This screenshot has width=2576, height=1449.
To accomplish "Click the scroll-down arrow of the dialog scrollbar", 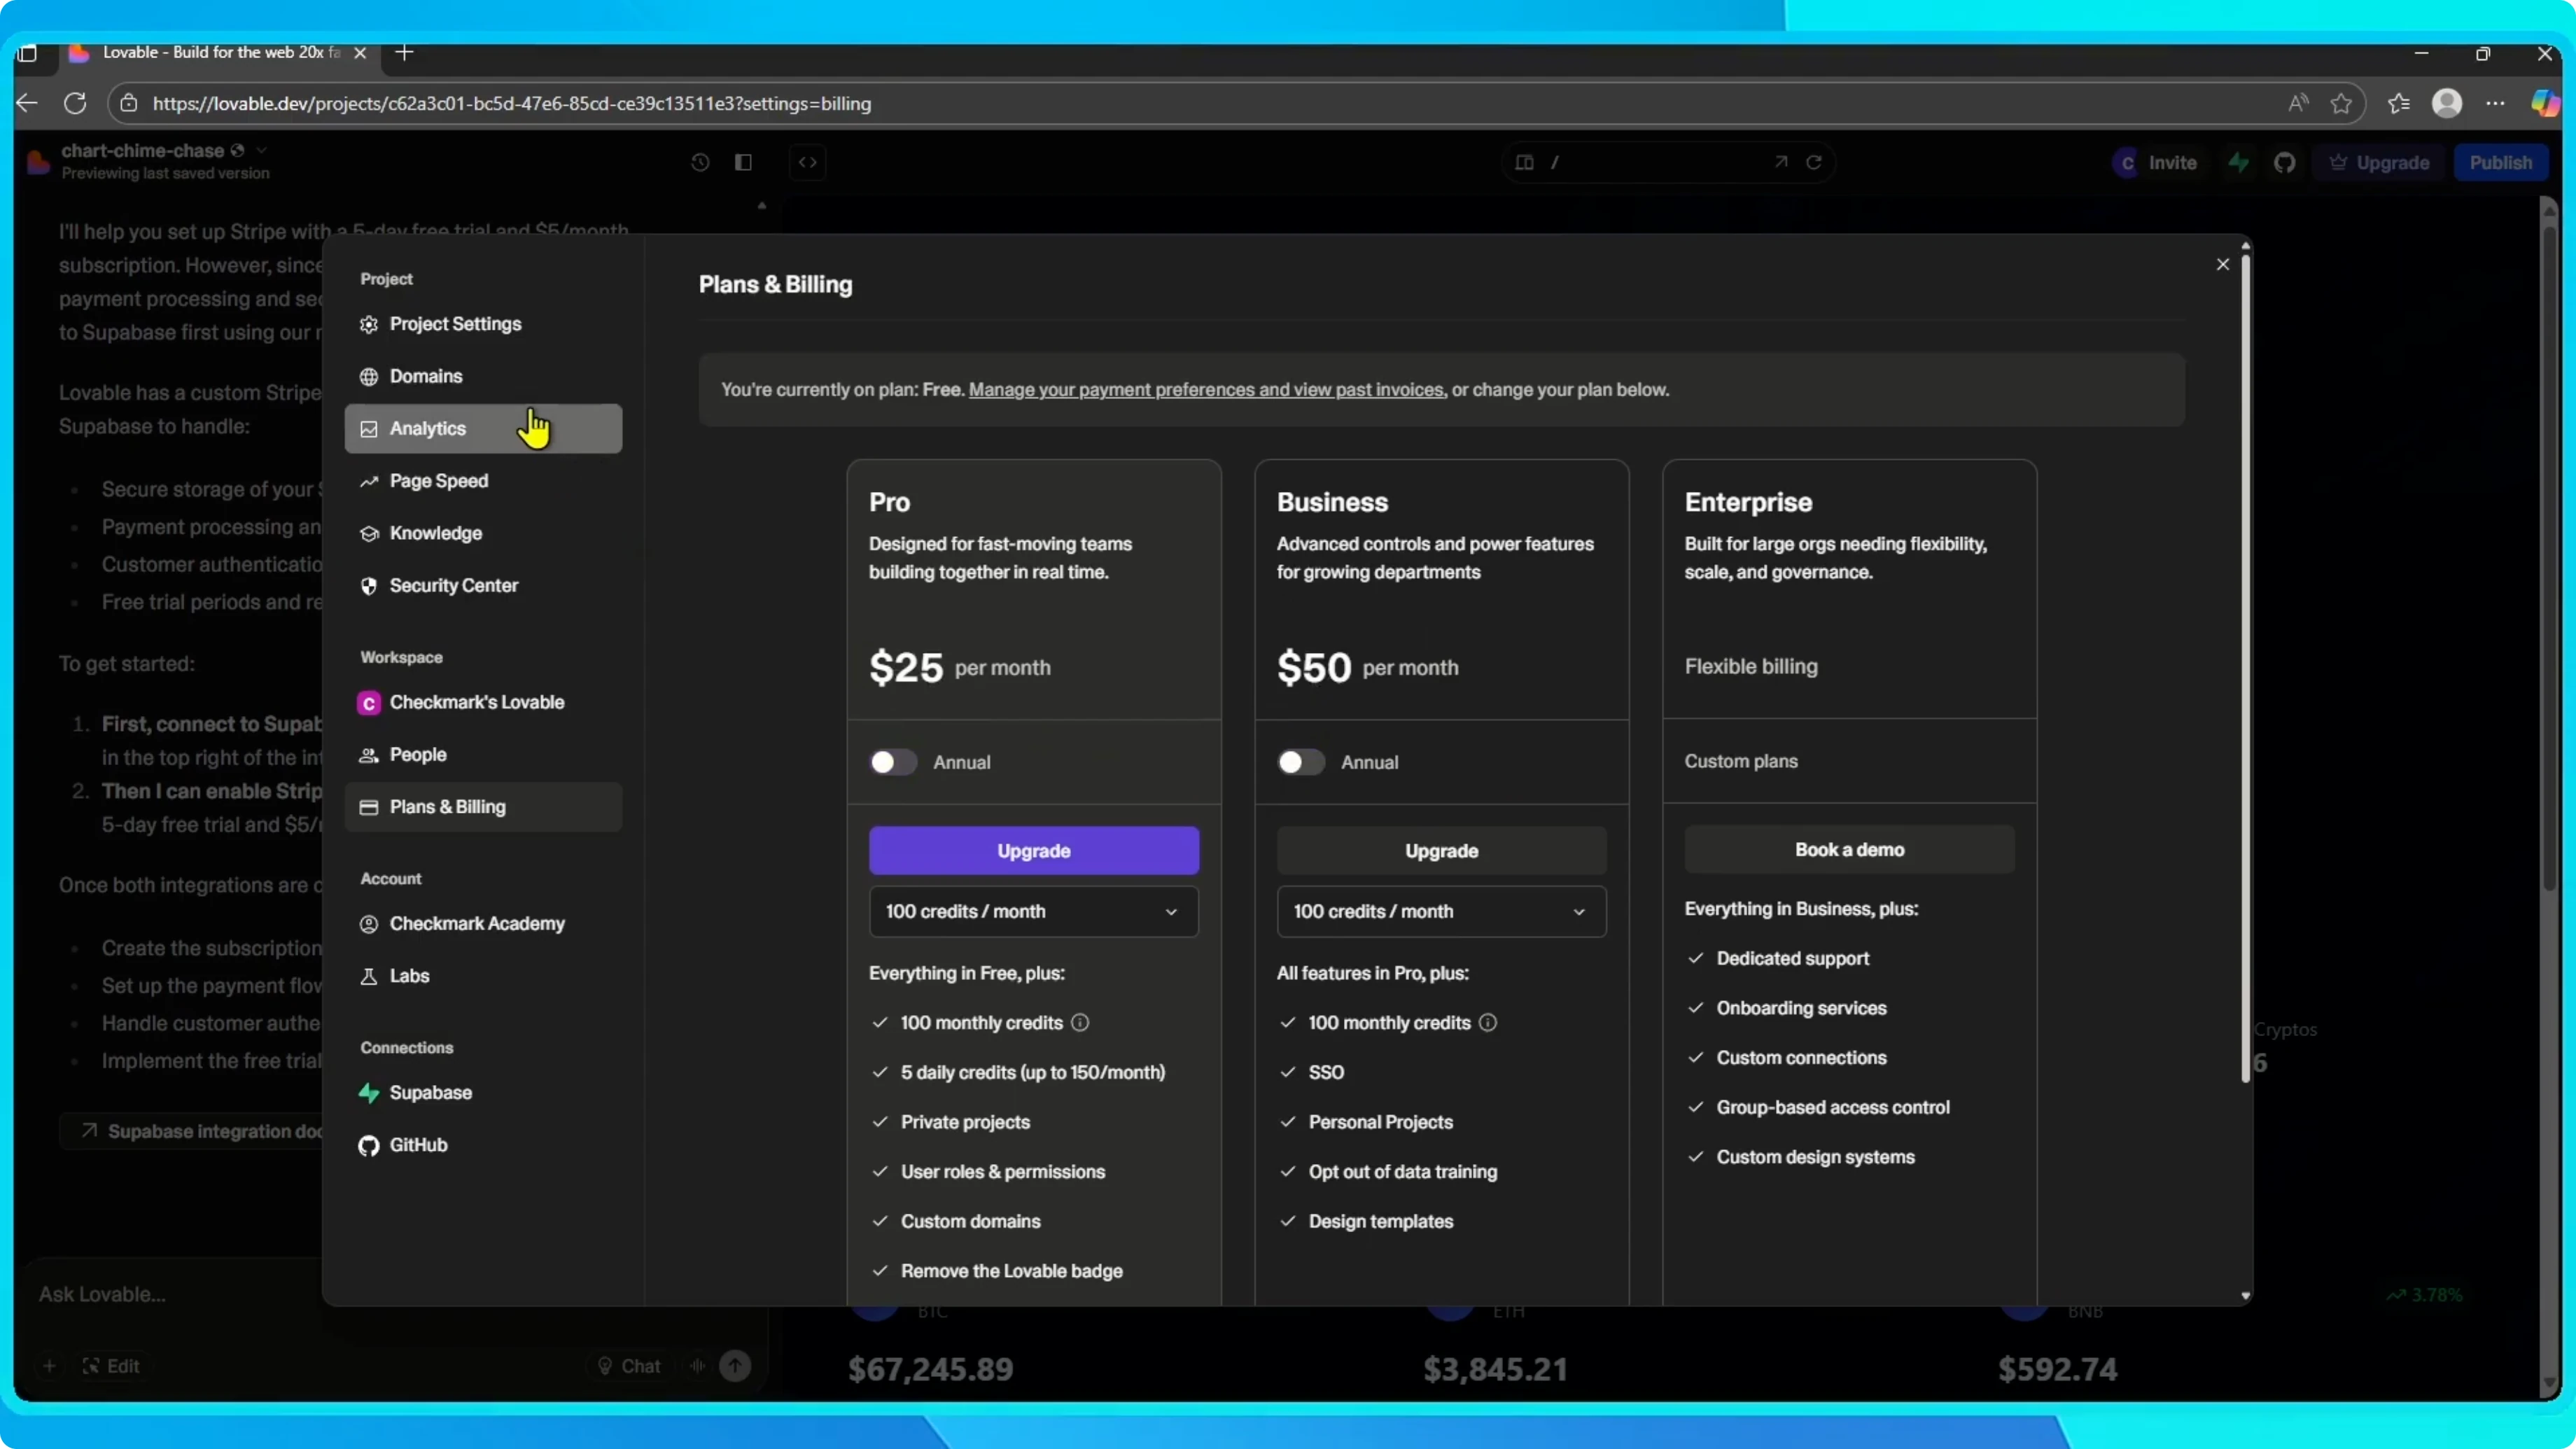I will tap(2245, 1295).
